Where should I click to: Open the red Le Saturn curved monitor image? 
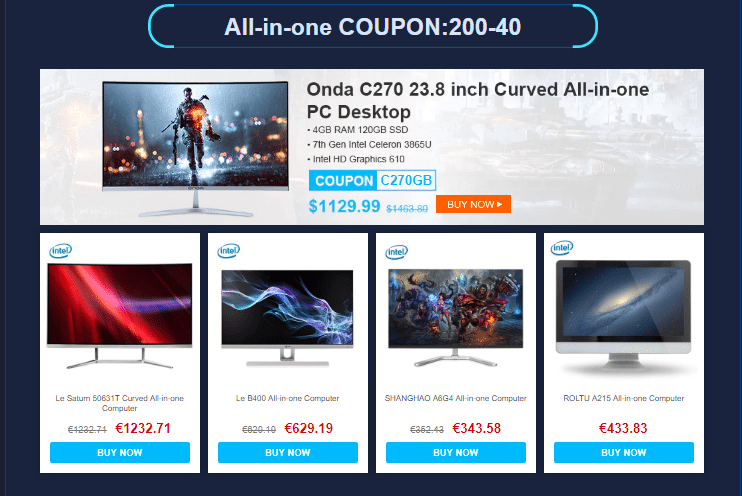[120, 316]
